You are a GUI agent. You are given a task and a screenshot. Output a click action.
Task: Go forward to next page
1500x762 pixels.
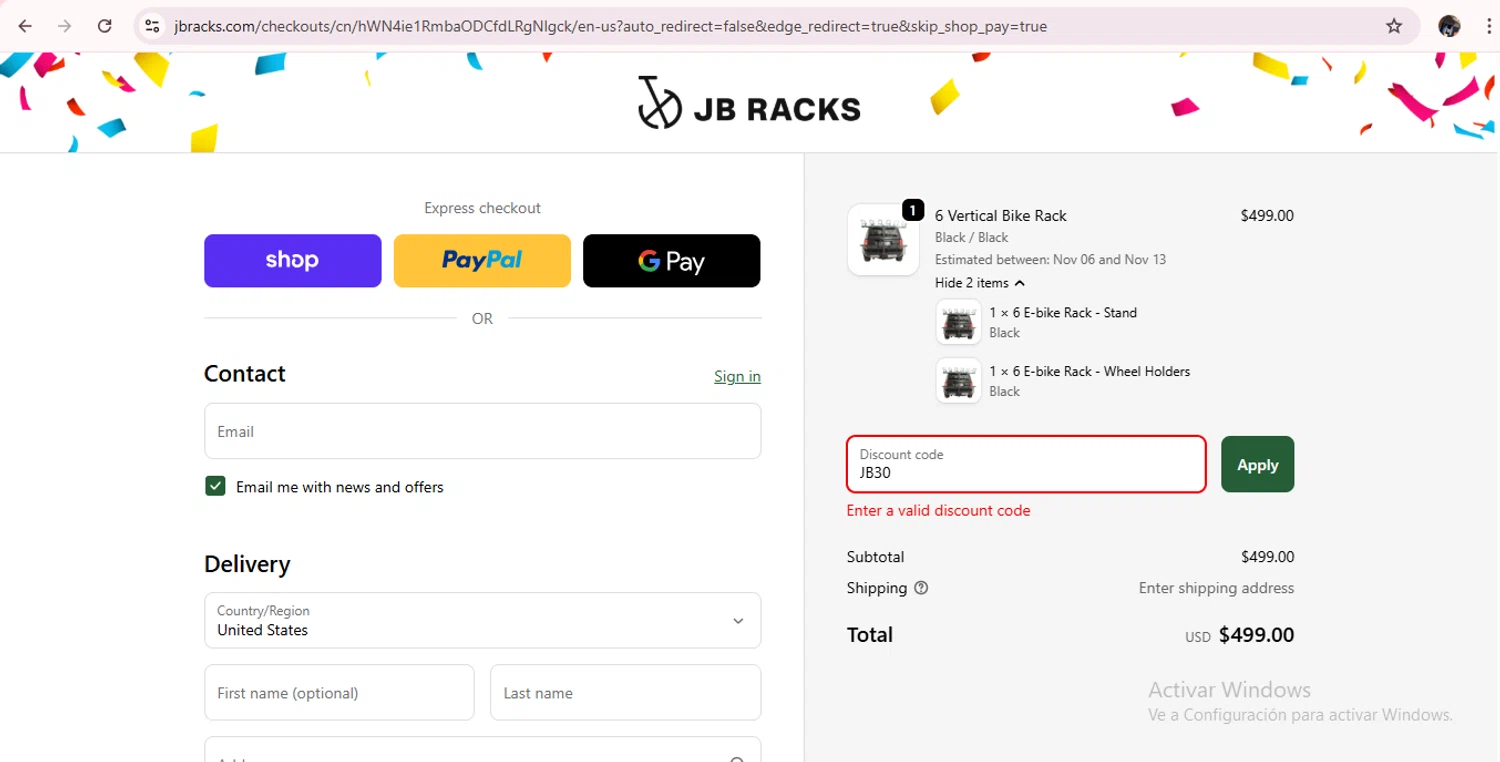coord(65,26)
